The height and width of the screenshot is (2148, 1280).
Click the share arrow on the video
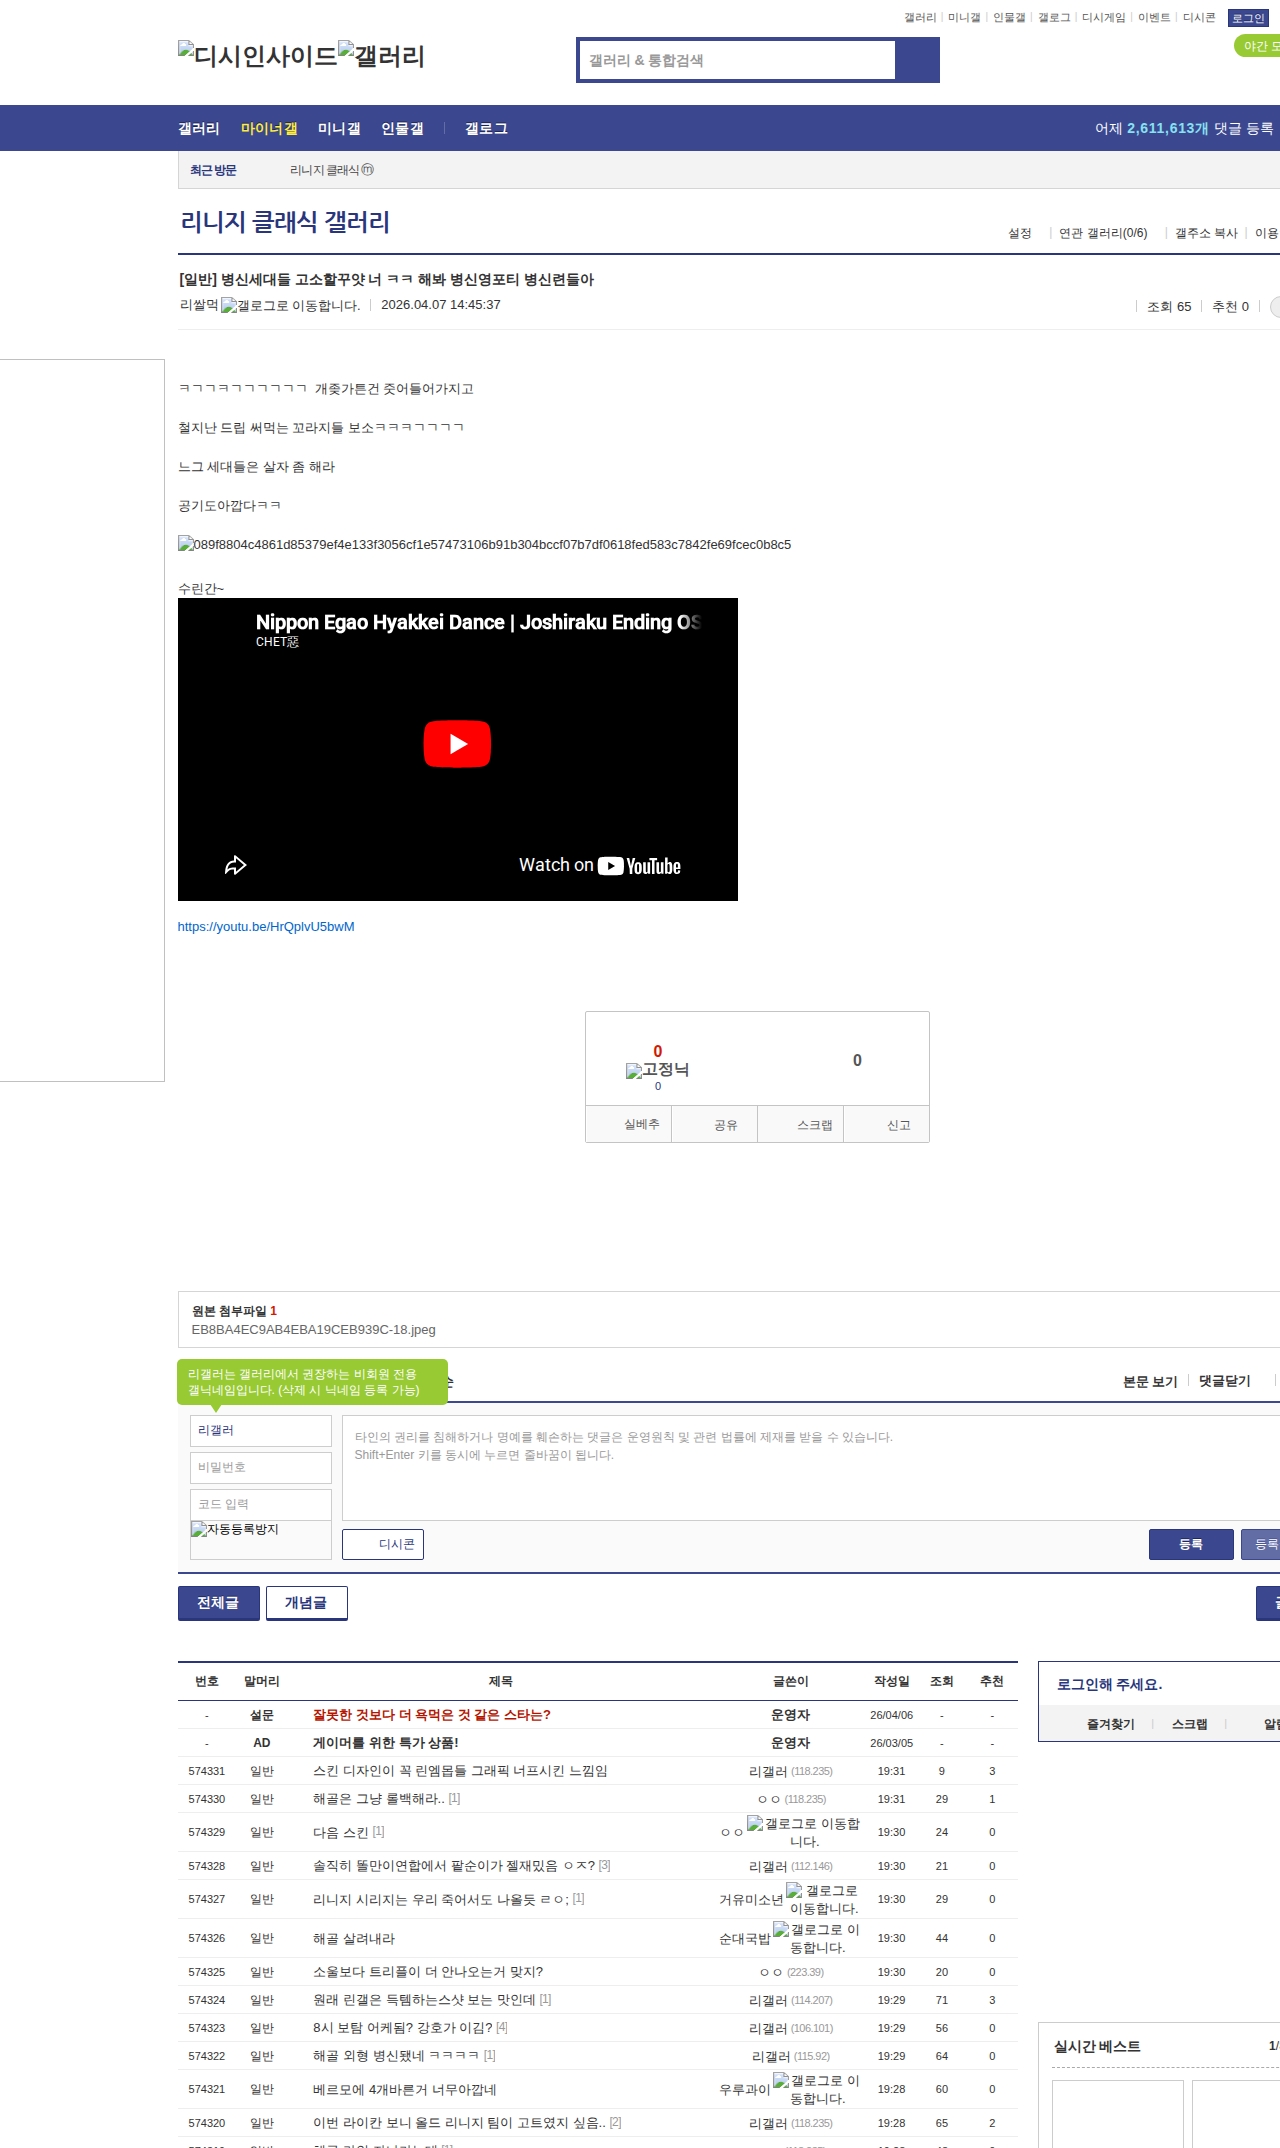[x=235, y=865]
